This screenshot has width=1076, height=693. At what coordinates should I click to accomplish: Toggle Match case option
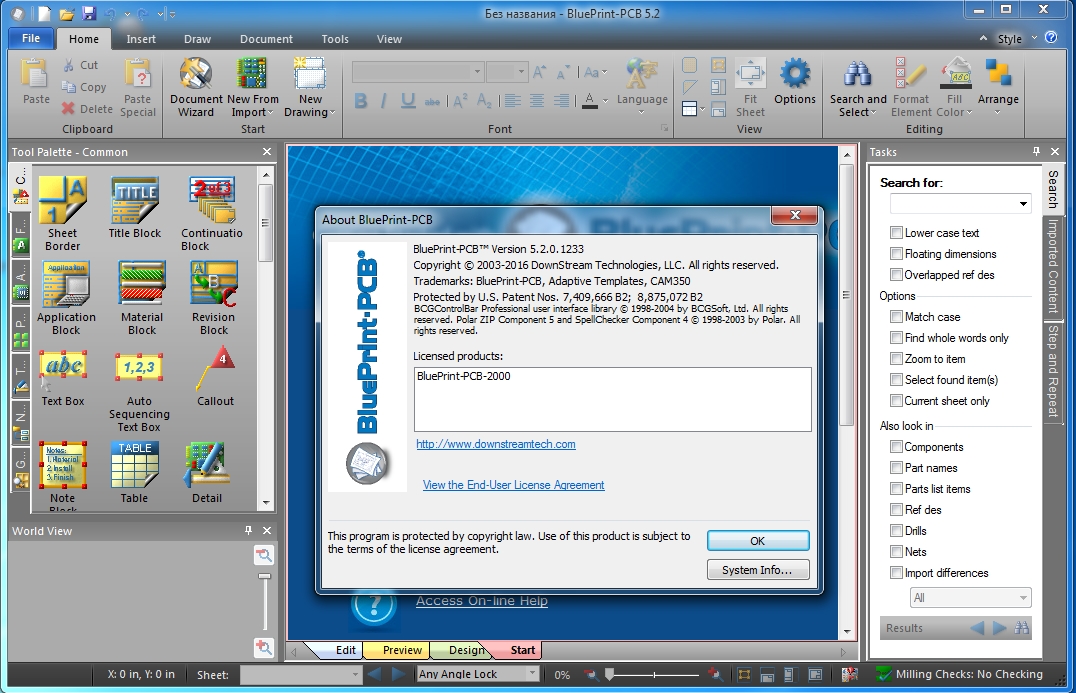click(x=896, y=316)
